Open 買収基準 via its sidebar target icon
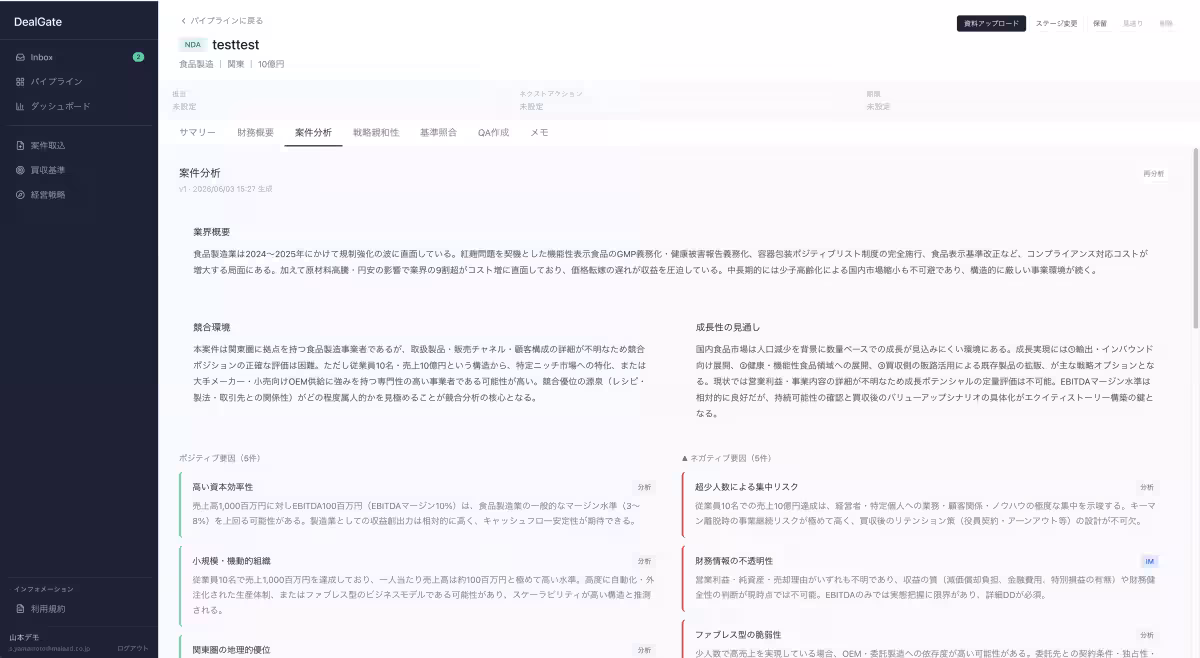1200x658 pixels. pyautogui.click(x=20, y=170)
